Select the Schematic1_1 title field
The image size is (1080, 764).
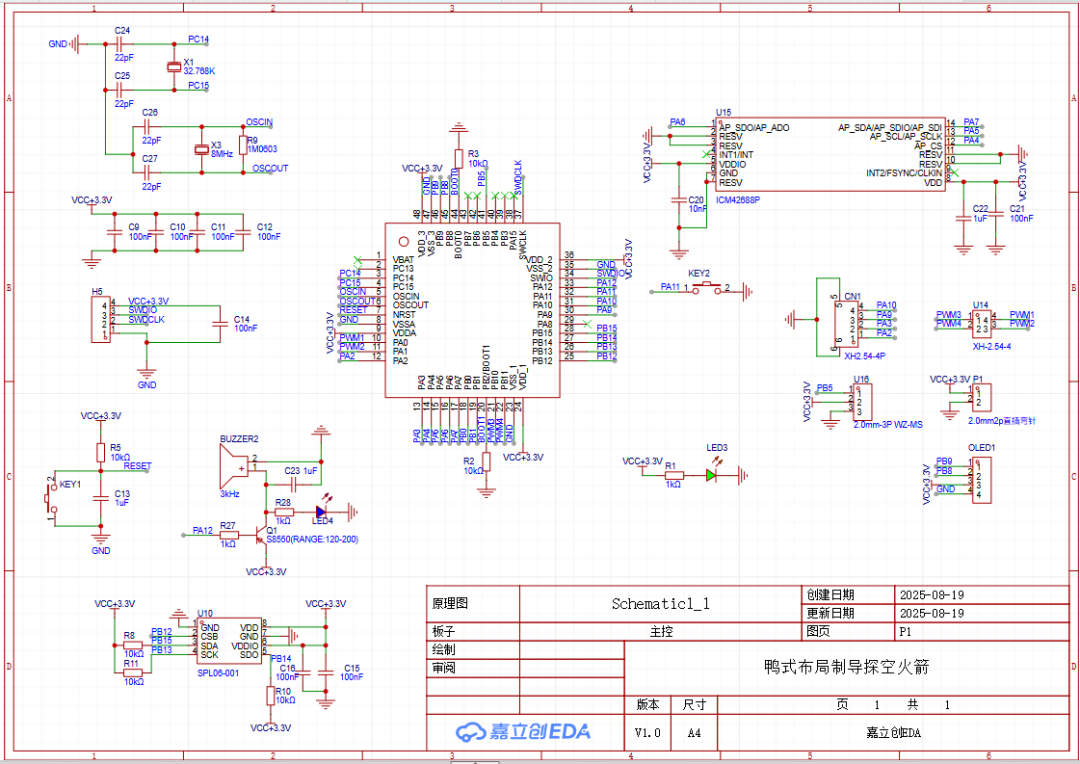point(660,604)
